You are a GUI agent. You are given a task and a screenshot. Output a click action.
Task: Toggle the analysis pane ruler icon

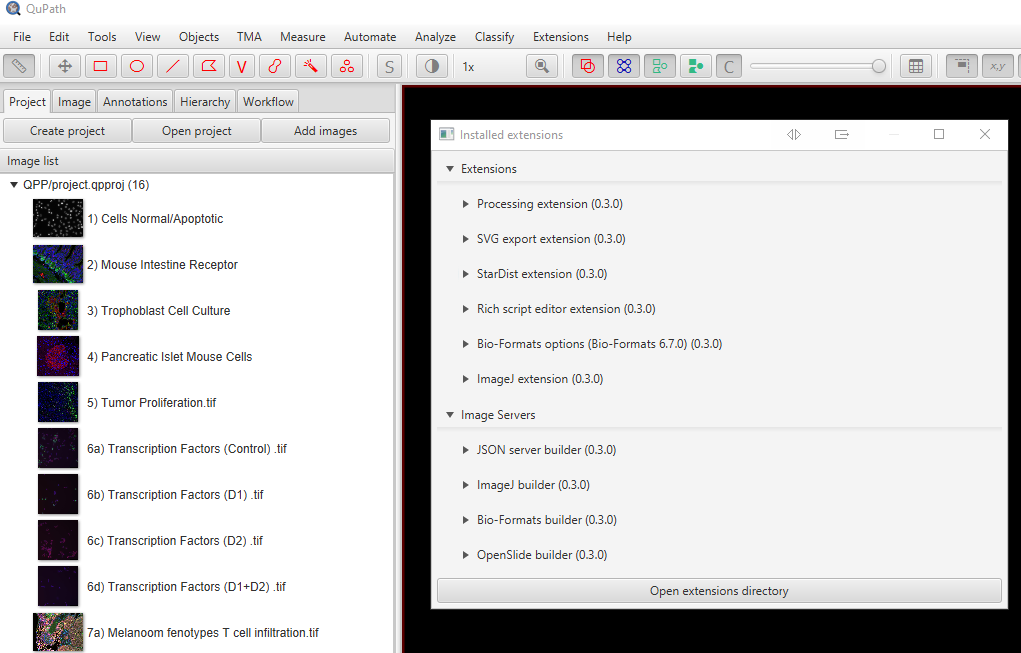click(x=19, y=66)
